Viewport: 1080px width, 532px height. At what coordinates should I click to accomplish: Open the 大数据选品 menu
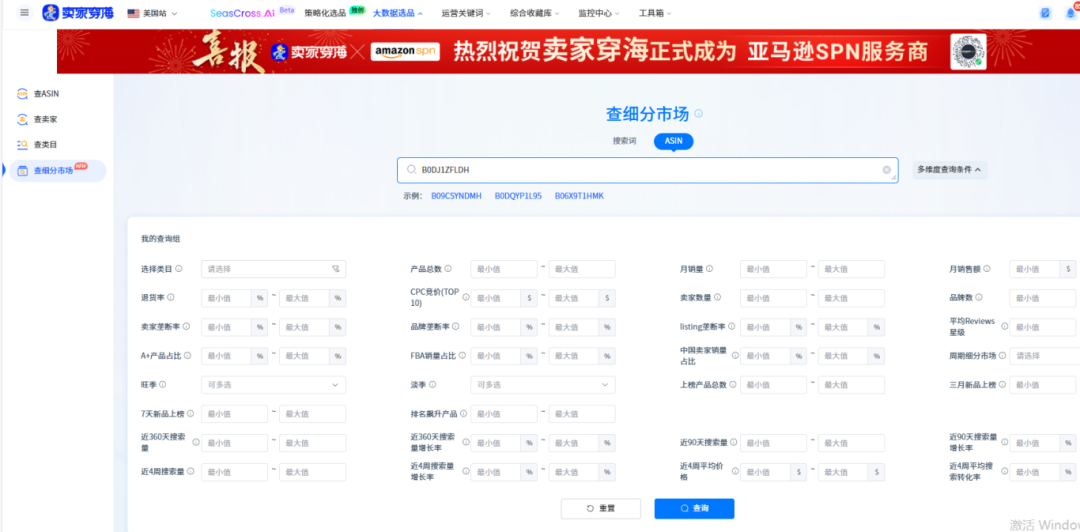click(397, 14)
